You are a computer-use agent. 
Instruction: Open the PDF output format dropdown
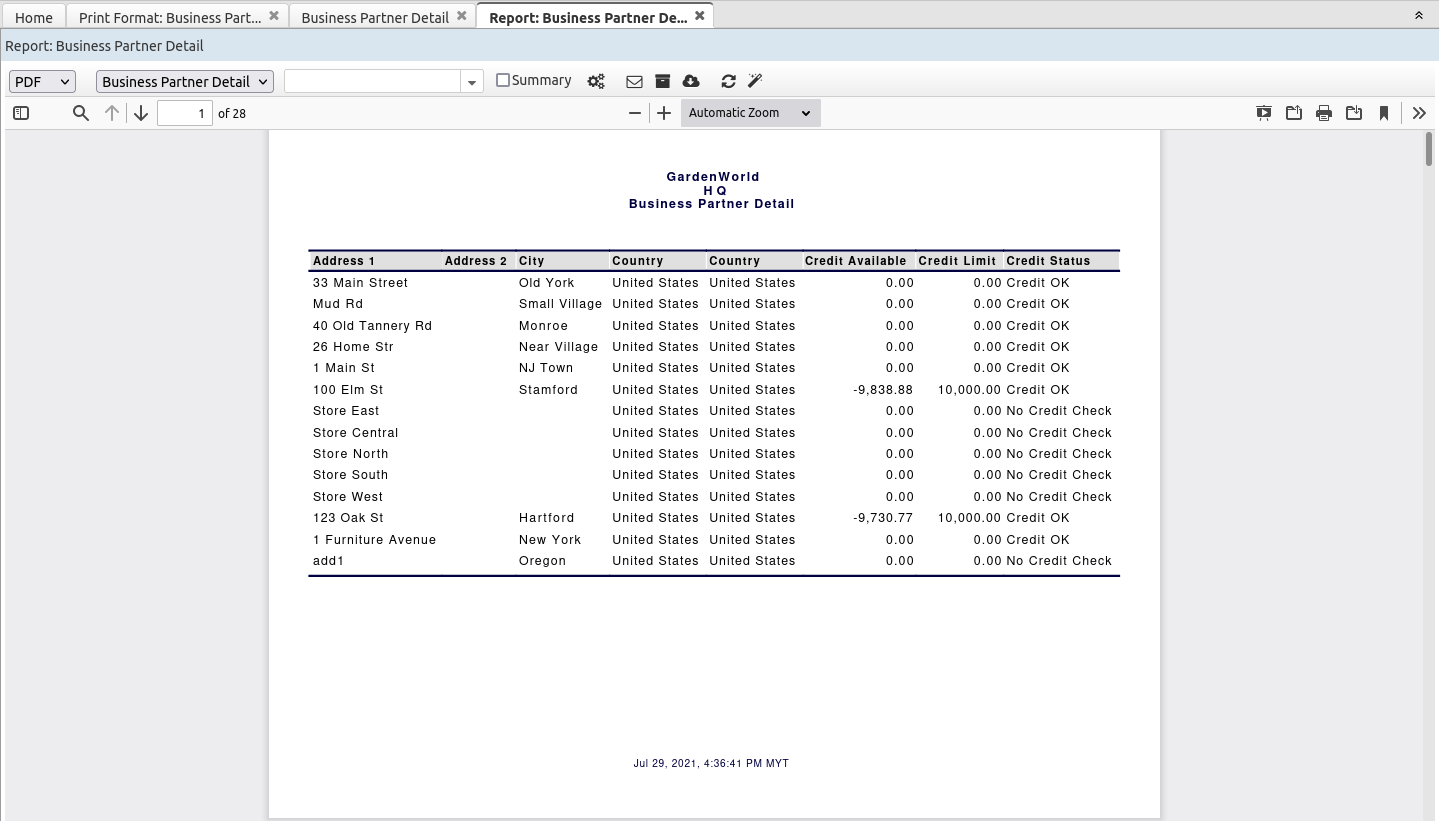41,81
